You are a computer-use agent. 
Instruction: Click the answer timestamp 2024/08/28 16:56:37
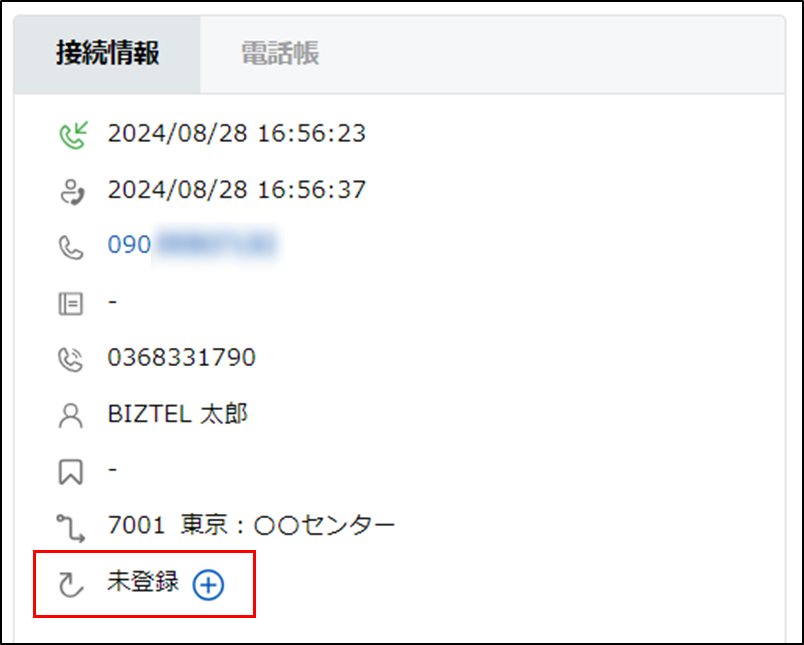[236, 189]
